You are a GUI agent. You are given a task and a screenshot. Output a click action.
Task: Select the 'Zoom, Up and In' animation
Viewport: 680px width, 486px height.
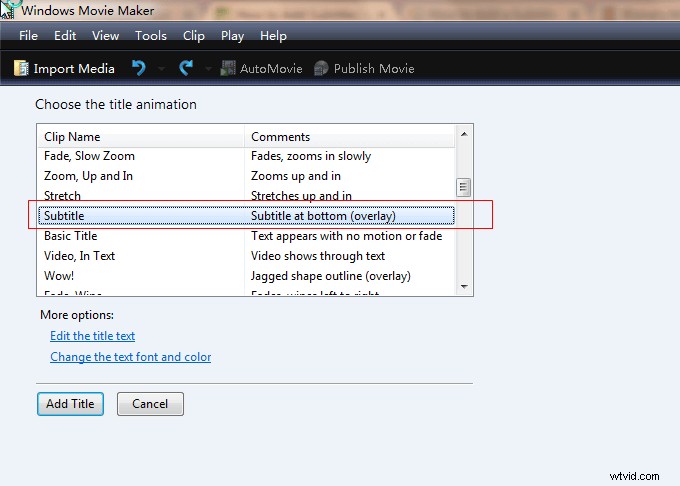click(246, 176)
